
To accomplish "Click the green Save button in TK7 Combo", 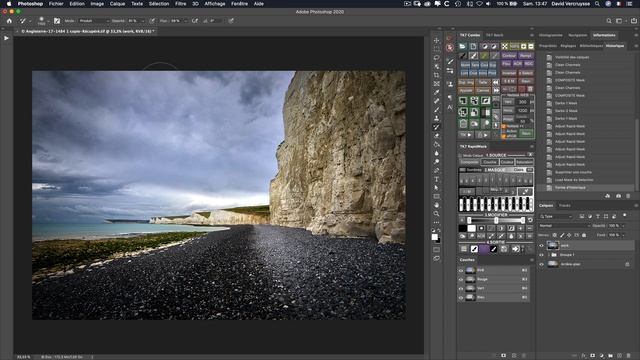I will (x=526, y=133).
